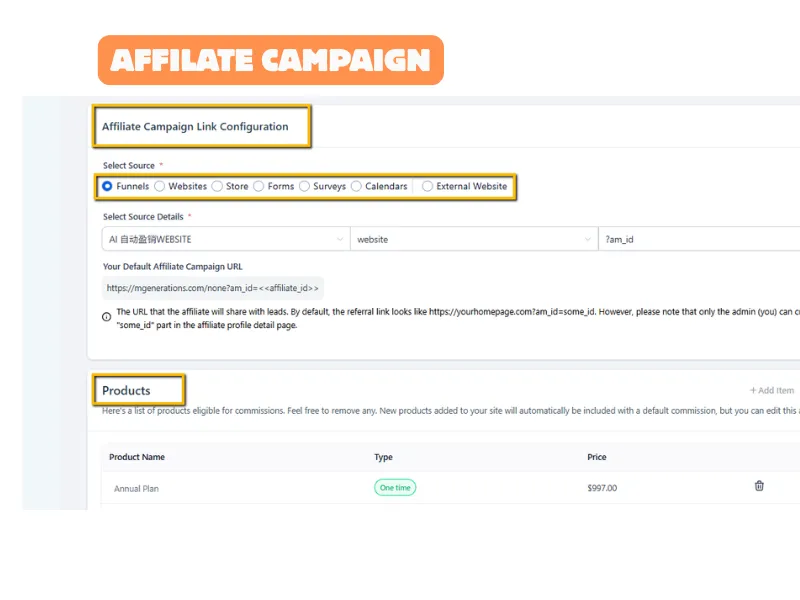Screen dimensions: 800x600
Task: Select the External Website option
Action: click(428, 186)
